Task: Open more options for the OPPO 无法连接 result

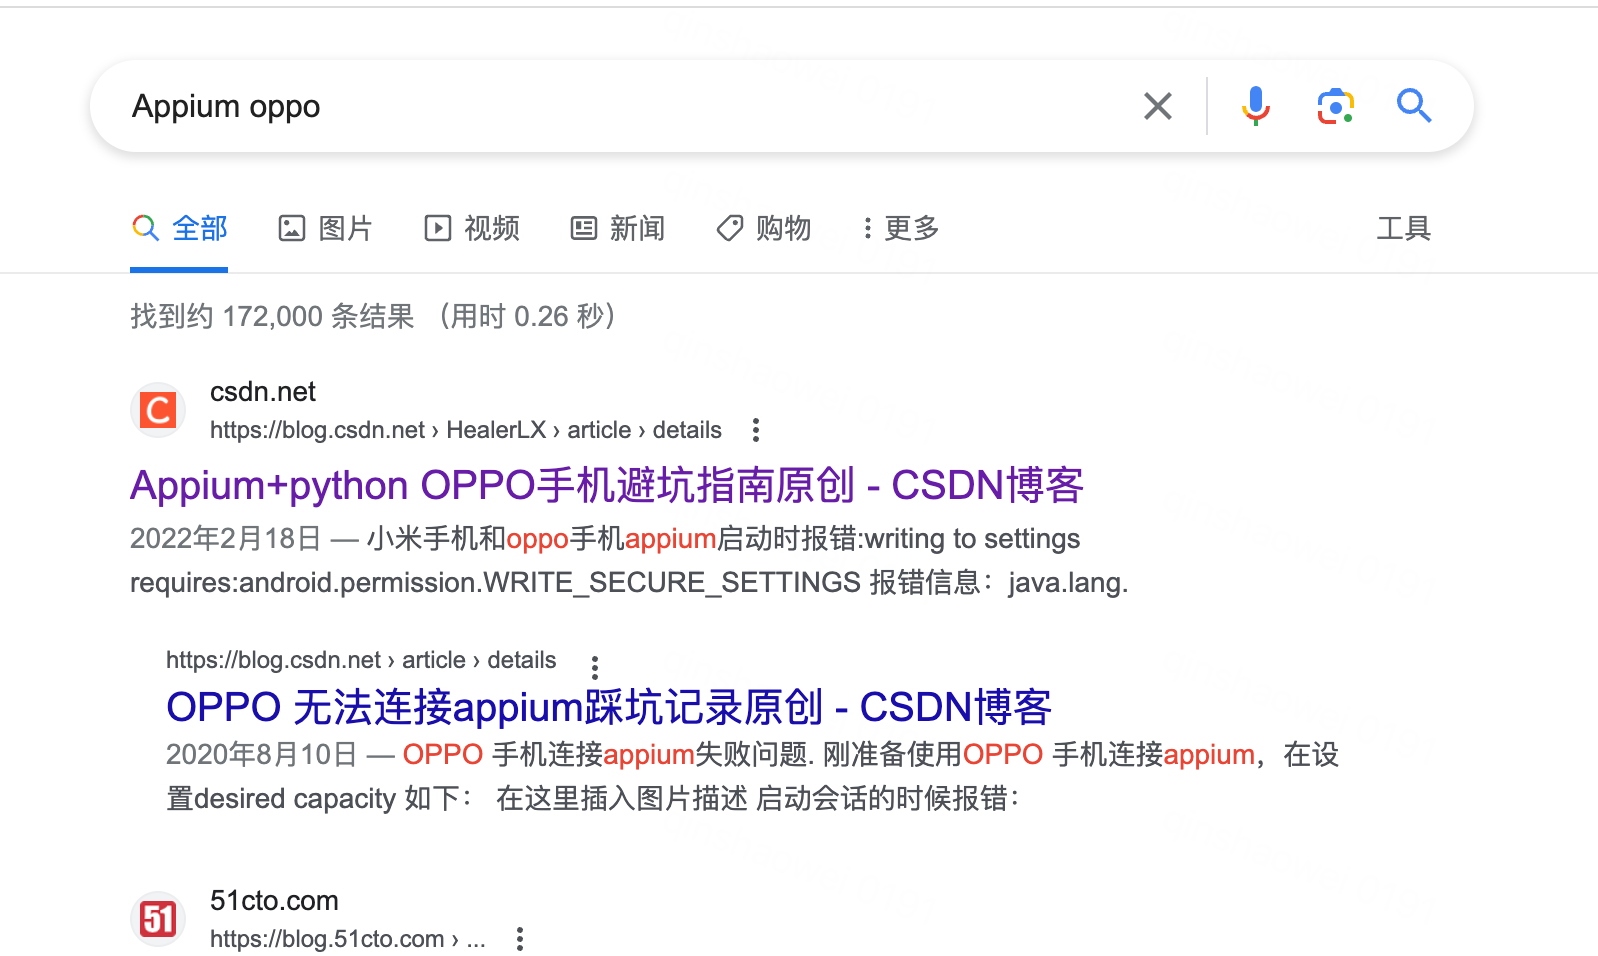Action: (595, 667)
